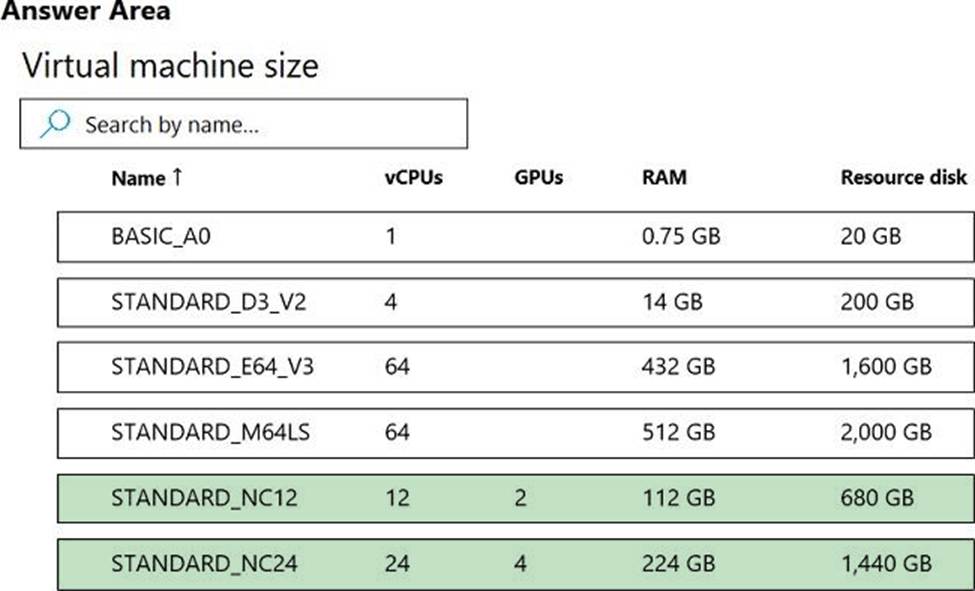975x591 pixels.
Task: Pick the STANDARD_M64LS size row
Action: 515,433
